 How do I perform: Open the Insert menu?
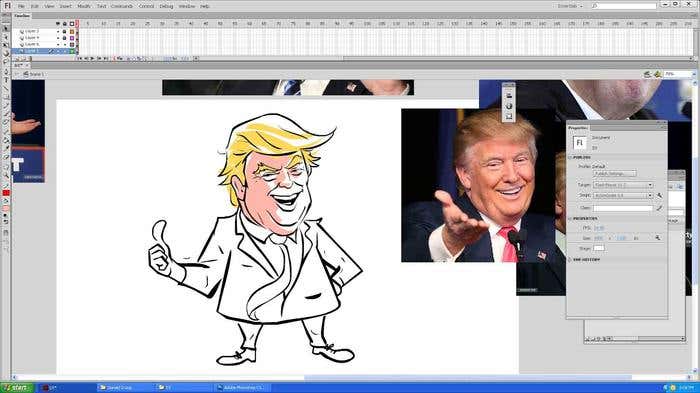65,6
